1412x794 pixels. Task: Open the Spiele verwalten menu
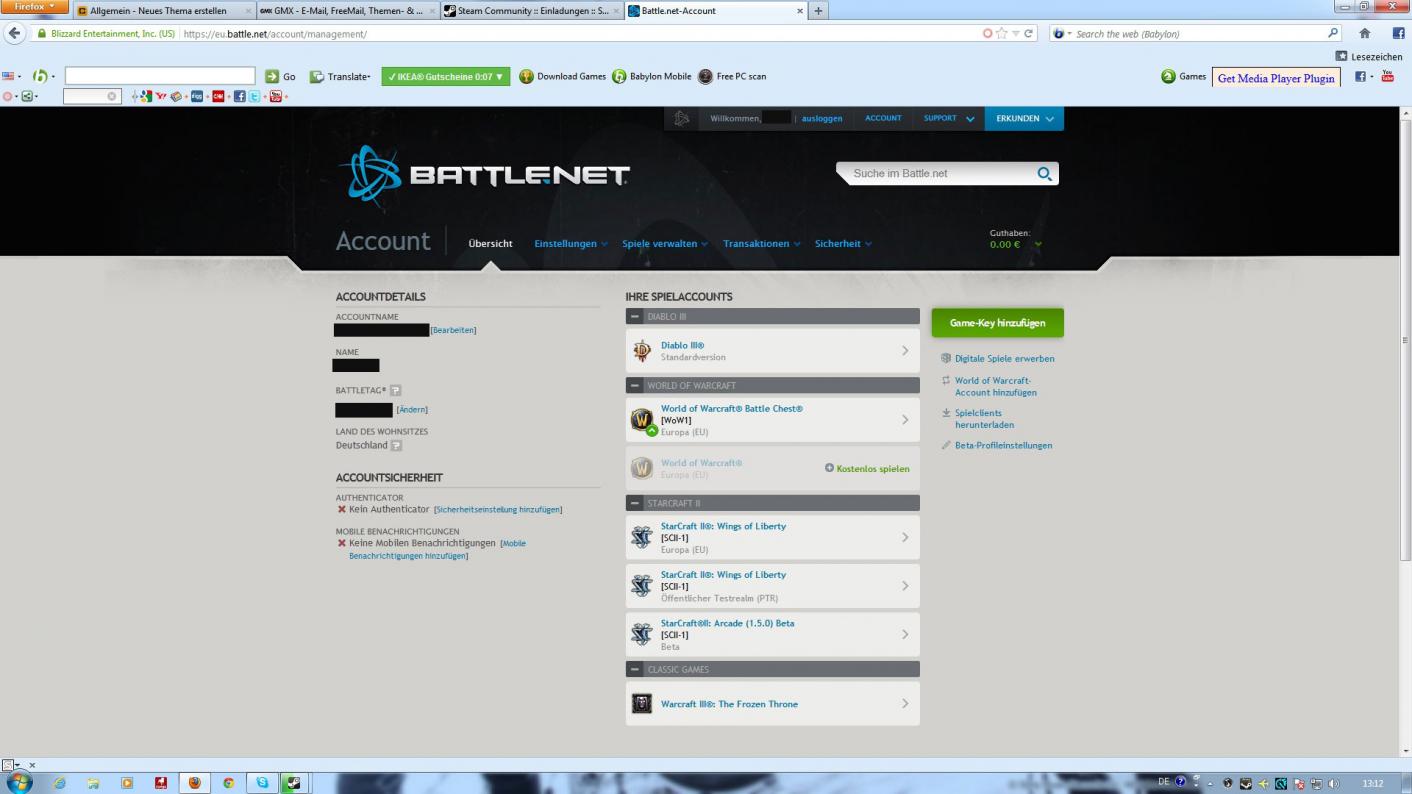[664, 244]
